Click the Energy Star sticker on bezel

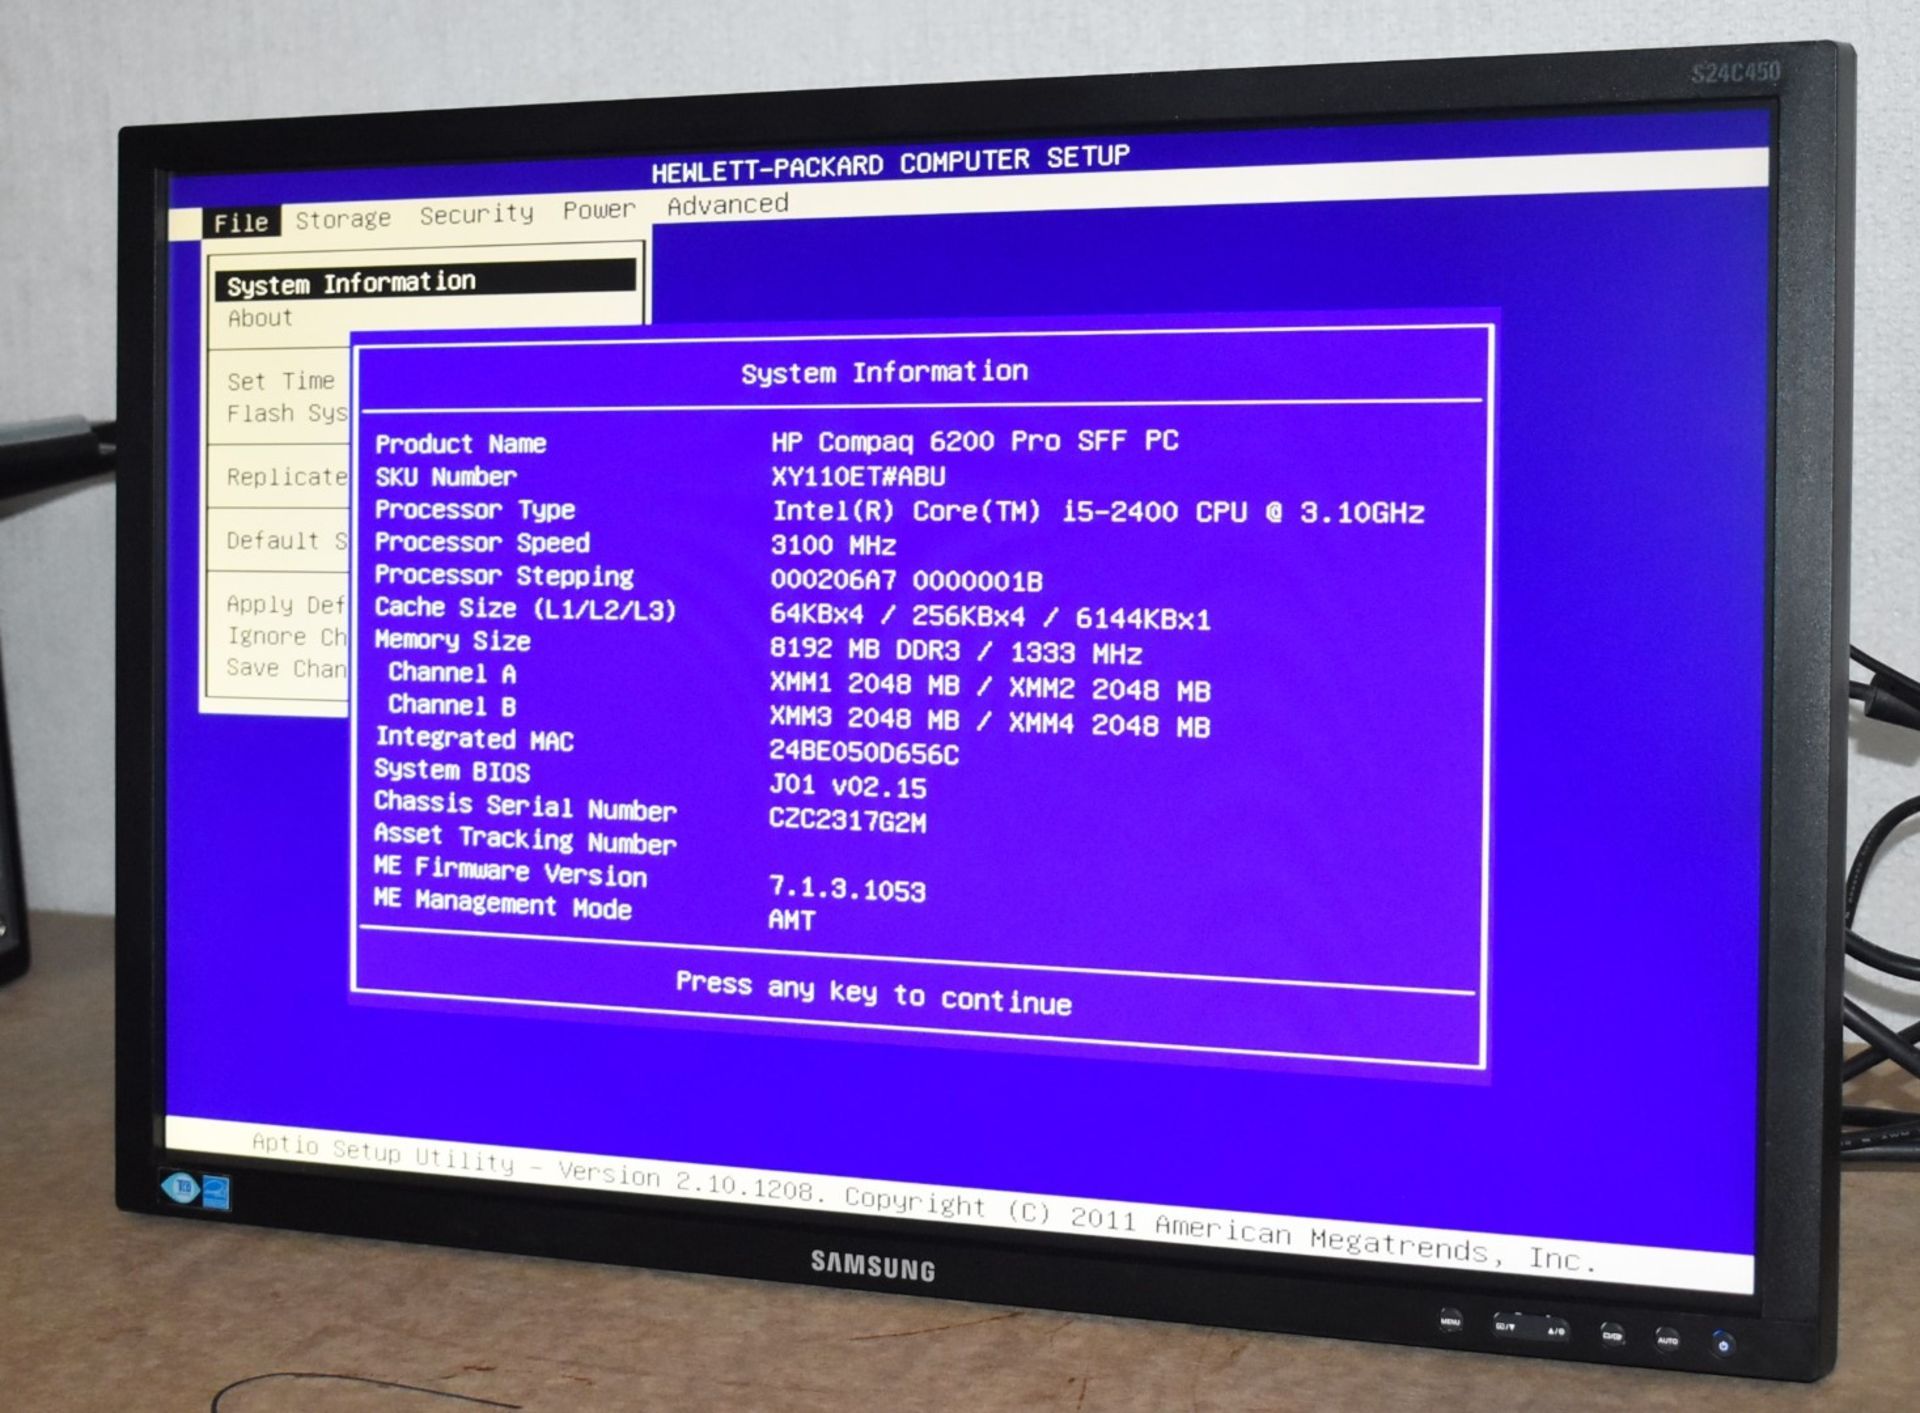point(216,1191)
